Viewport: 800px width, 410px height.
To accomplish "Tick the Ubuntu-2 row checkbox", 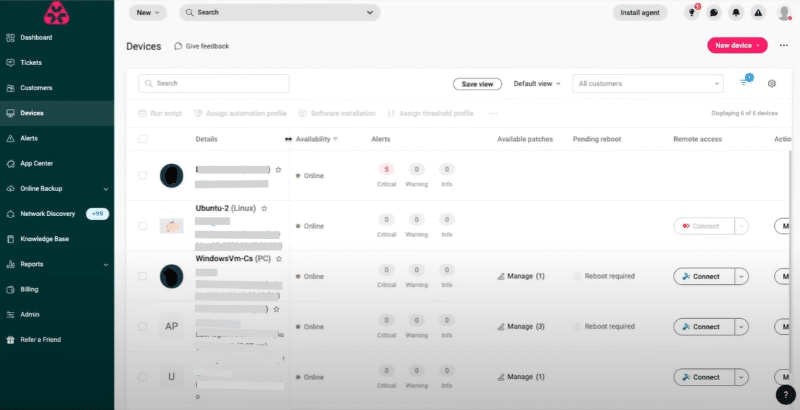I will pos(143,226).
